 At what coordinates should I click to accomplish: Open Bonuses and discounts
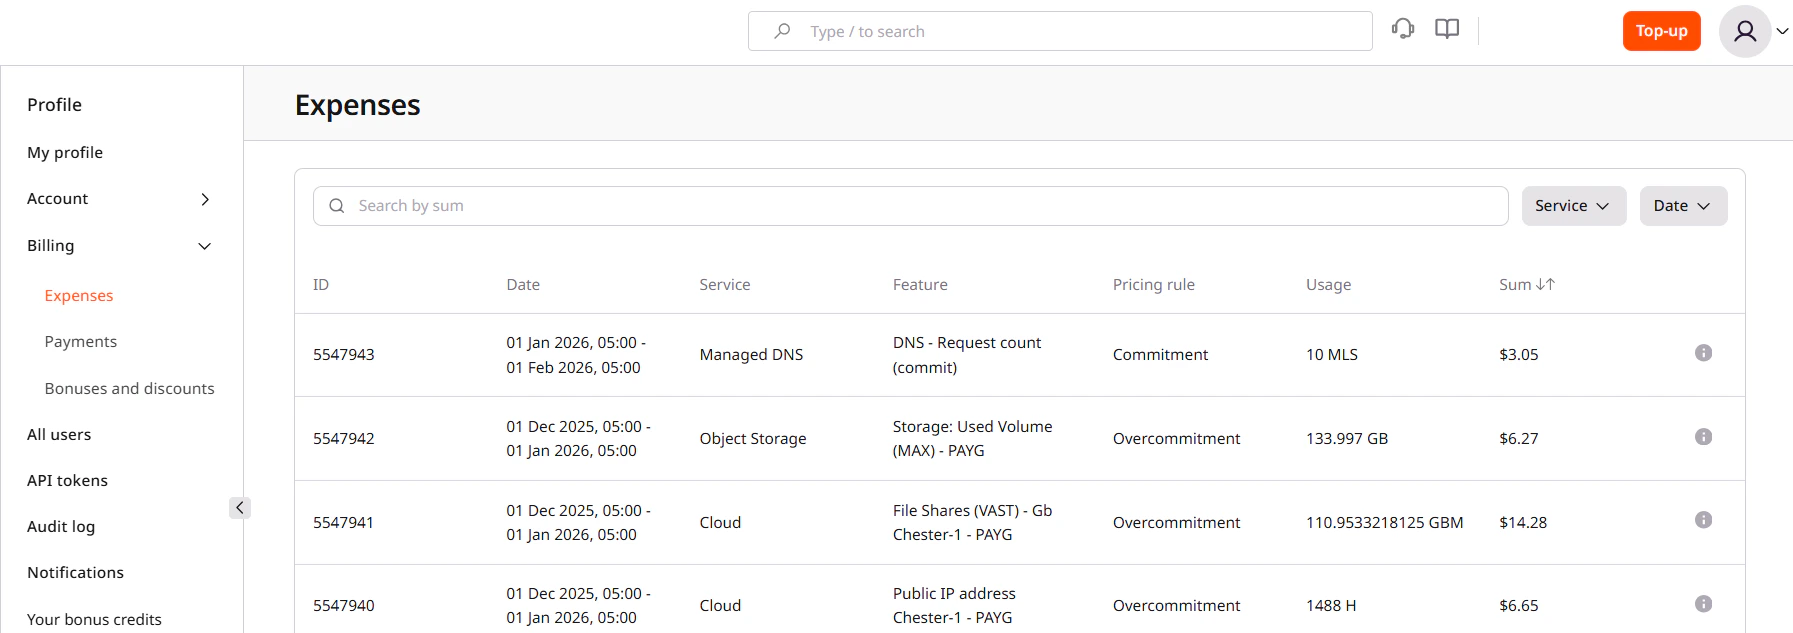[x=129, y=388]
